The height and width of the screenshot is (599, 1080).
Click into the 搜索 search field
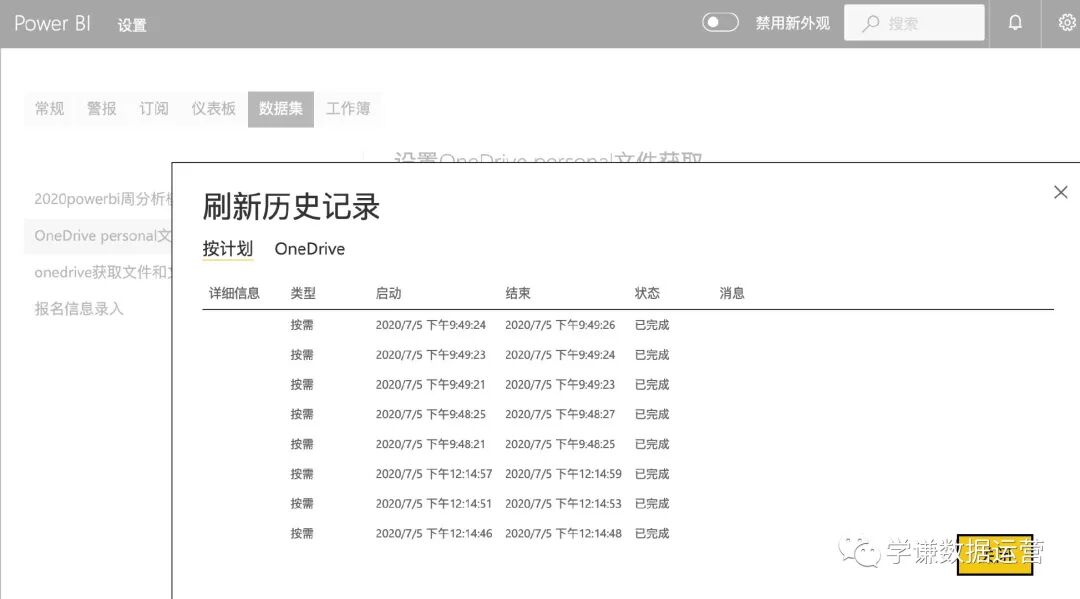[x=914, y=23]
